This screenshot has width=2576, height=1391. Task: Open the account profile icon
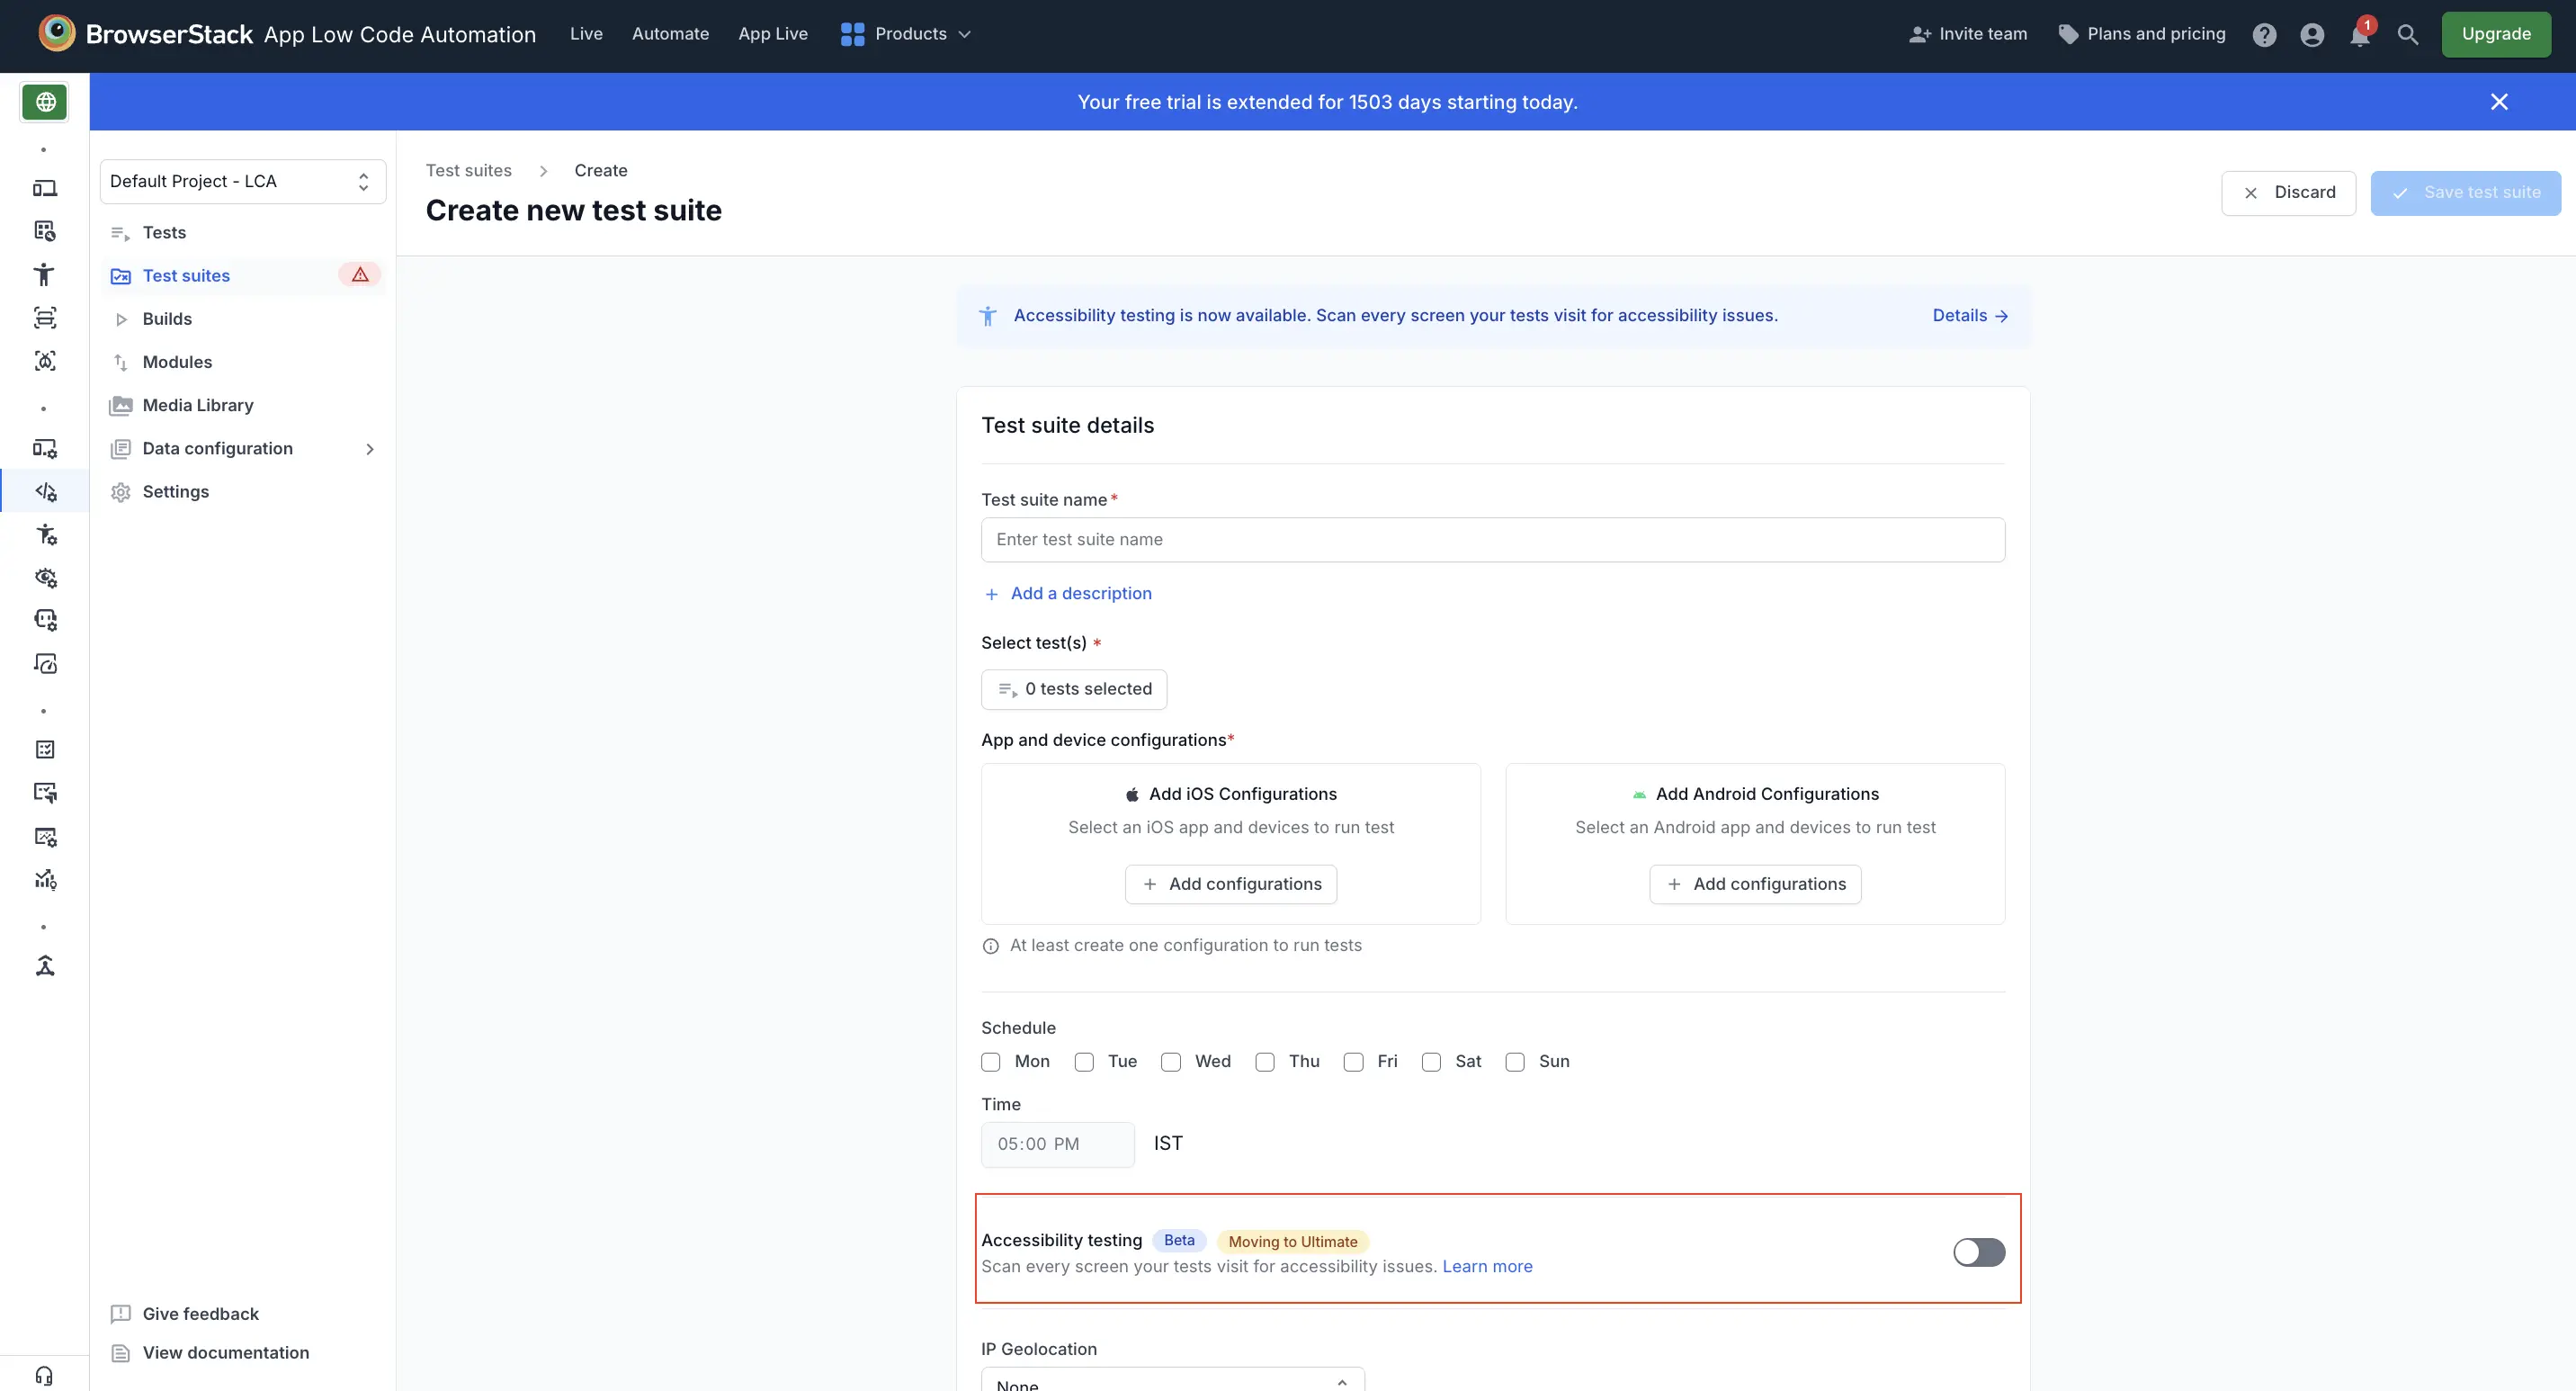(2312, 35)
